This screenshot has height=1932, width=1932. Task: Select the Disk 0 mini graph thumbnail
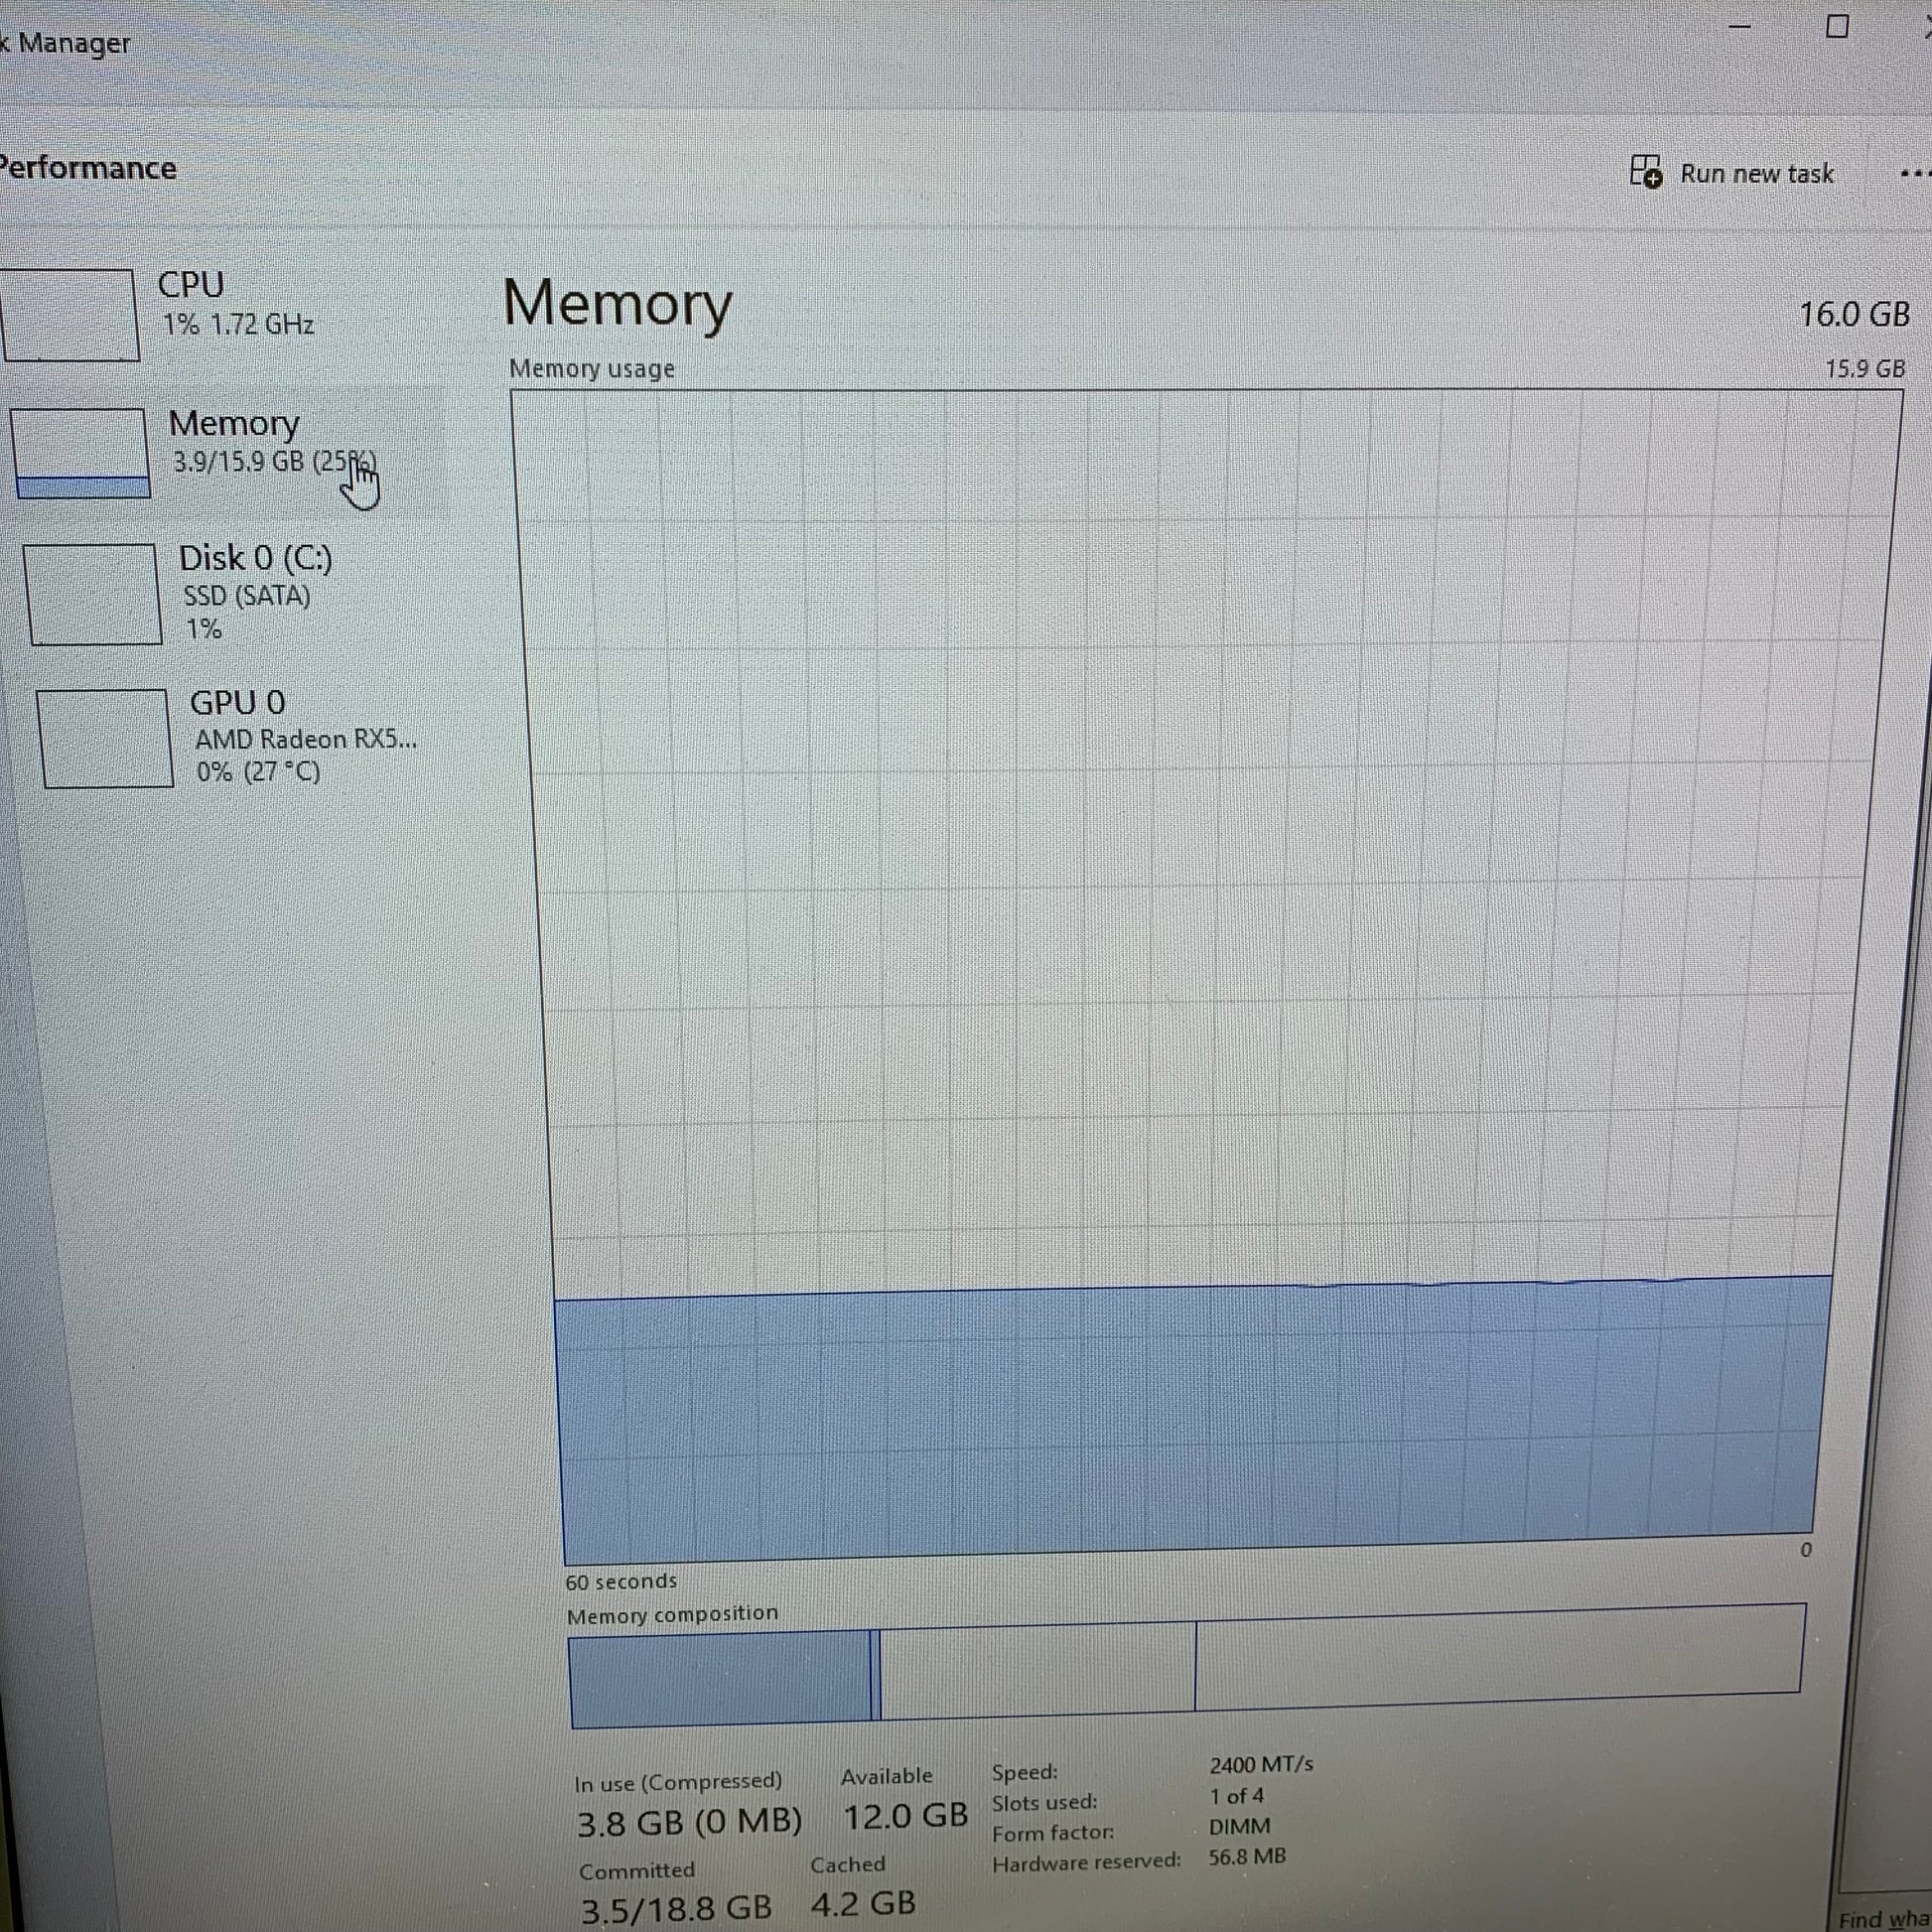tap(93, 594)
